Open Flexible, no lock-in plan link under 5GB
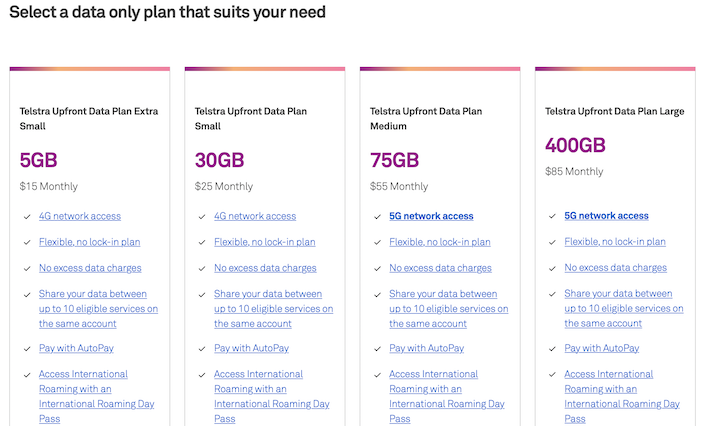Screen dimensions: 705x426 pos(90,242)
